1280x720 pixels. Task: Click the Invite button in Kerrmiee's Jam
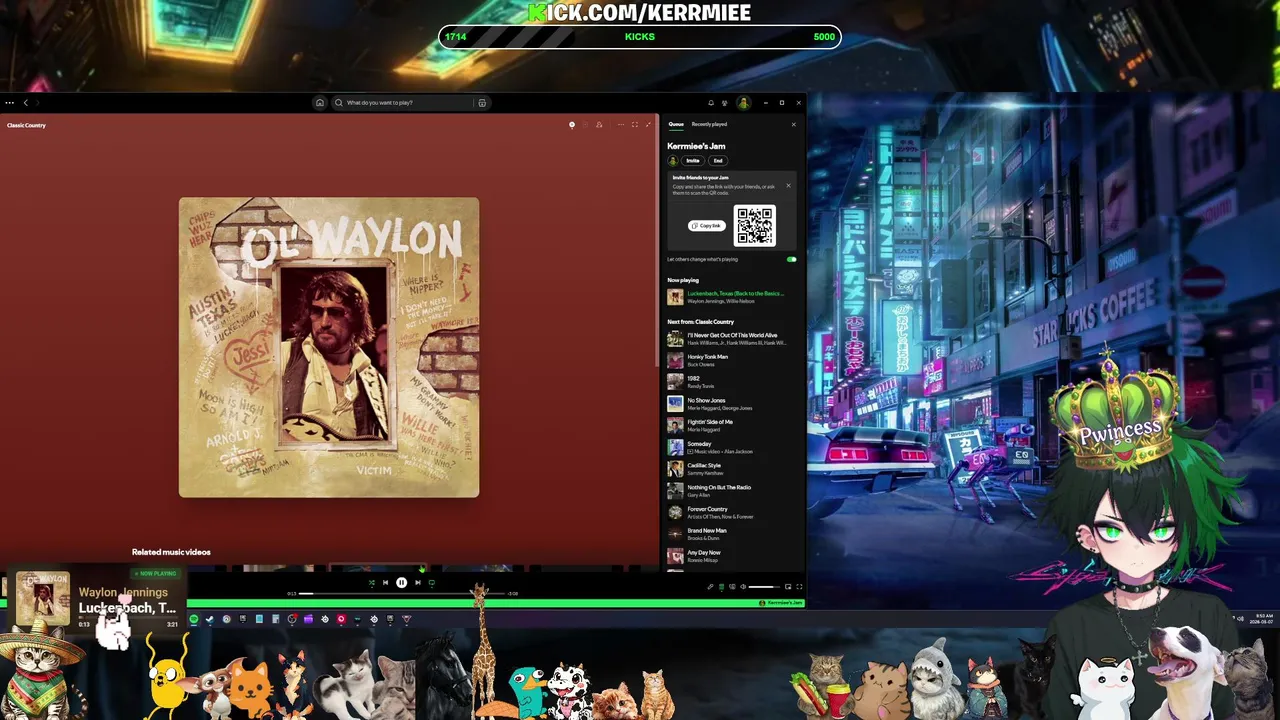pyautogui.click(x=692, y=160)
